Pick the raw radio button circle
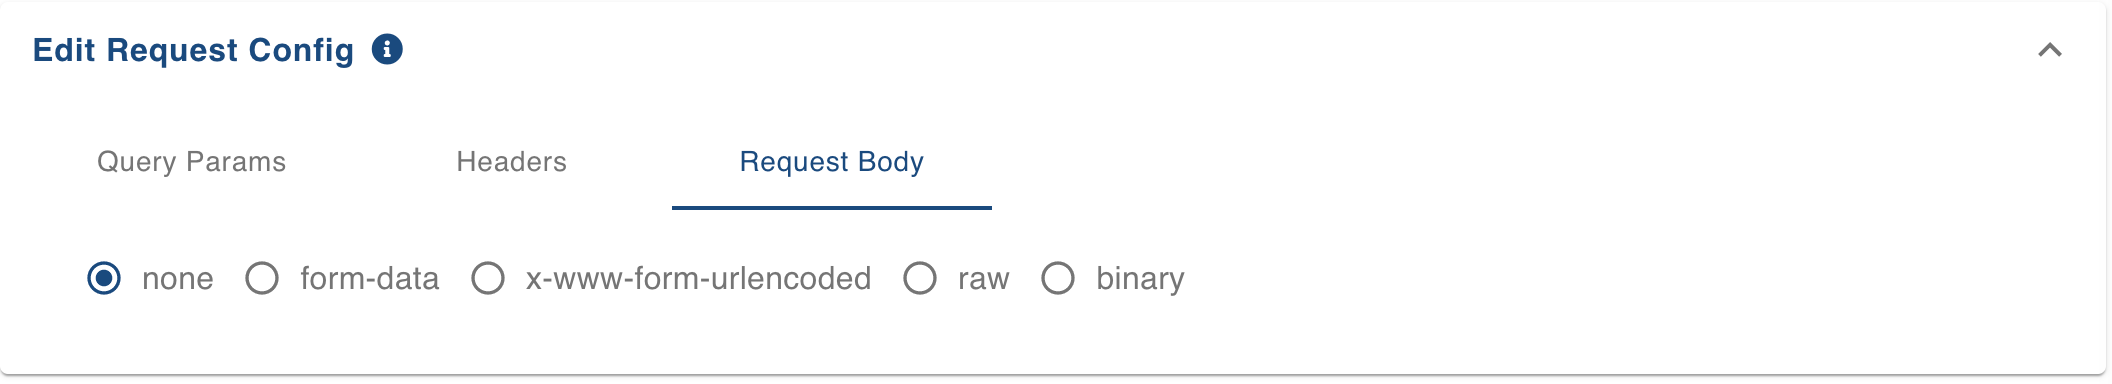 (x=920, y=278)
